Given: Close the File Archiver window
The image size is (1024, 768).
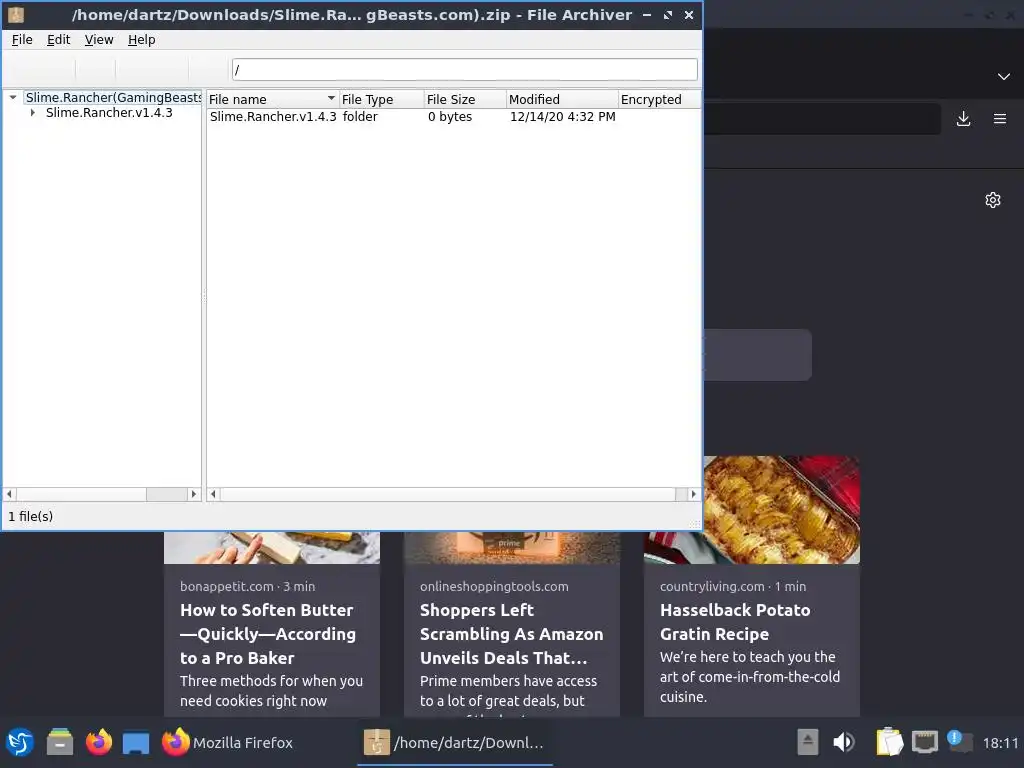Looking at the screenshot, I should click(688, 14).
